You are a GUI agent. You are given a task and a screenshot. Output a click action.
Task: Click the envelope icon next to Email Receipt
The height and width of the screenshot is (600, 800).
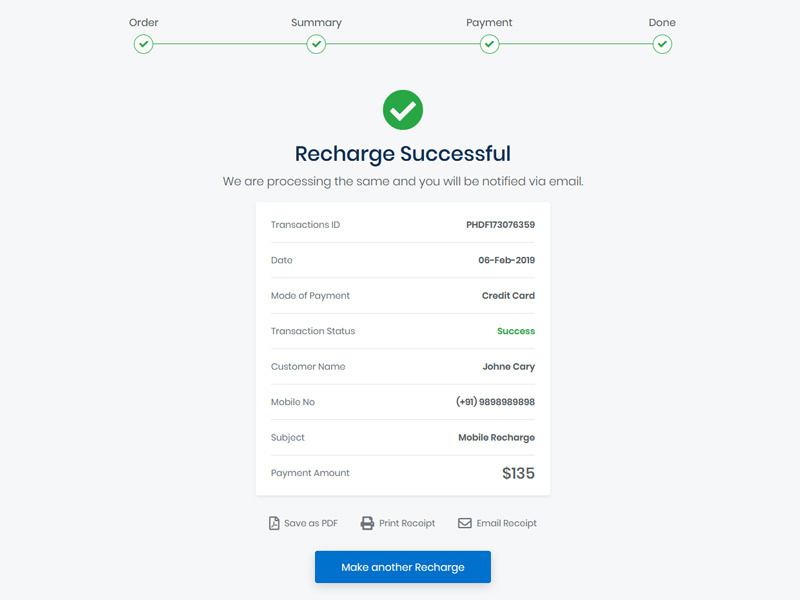point(463,522)
